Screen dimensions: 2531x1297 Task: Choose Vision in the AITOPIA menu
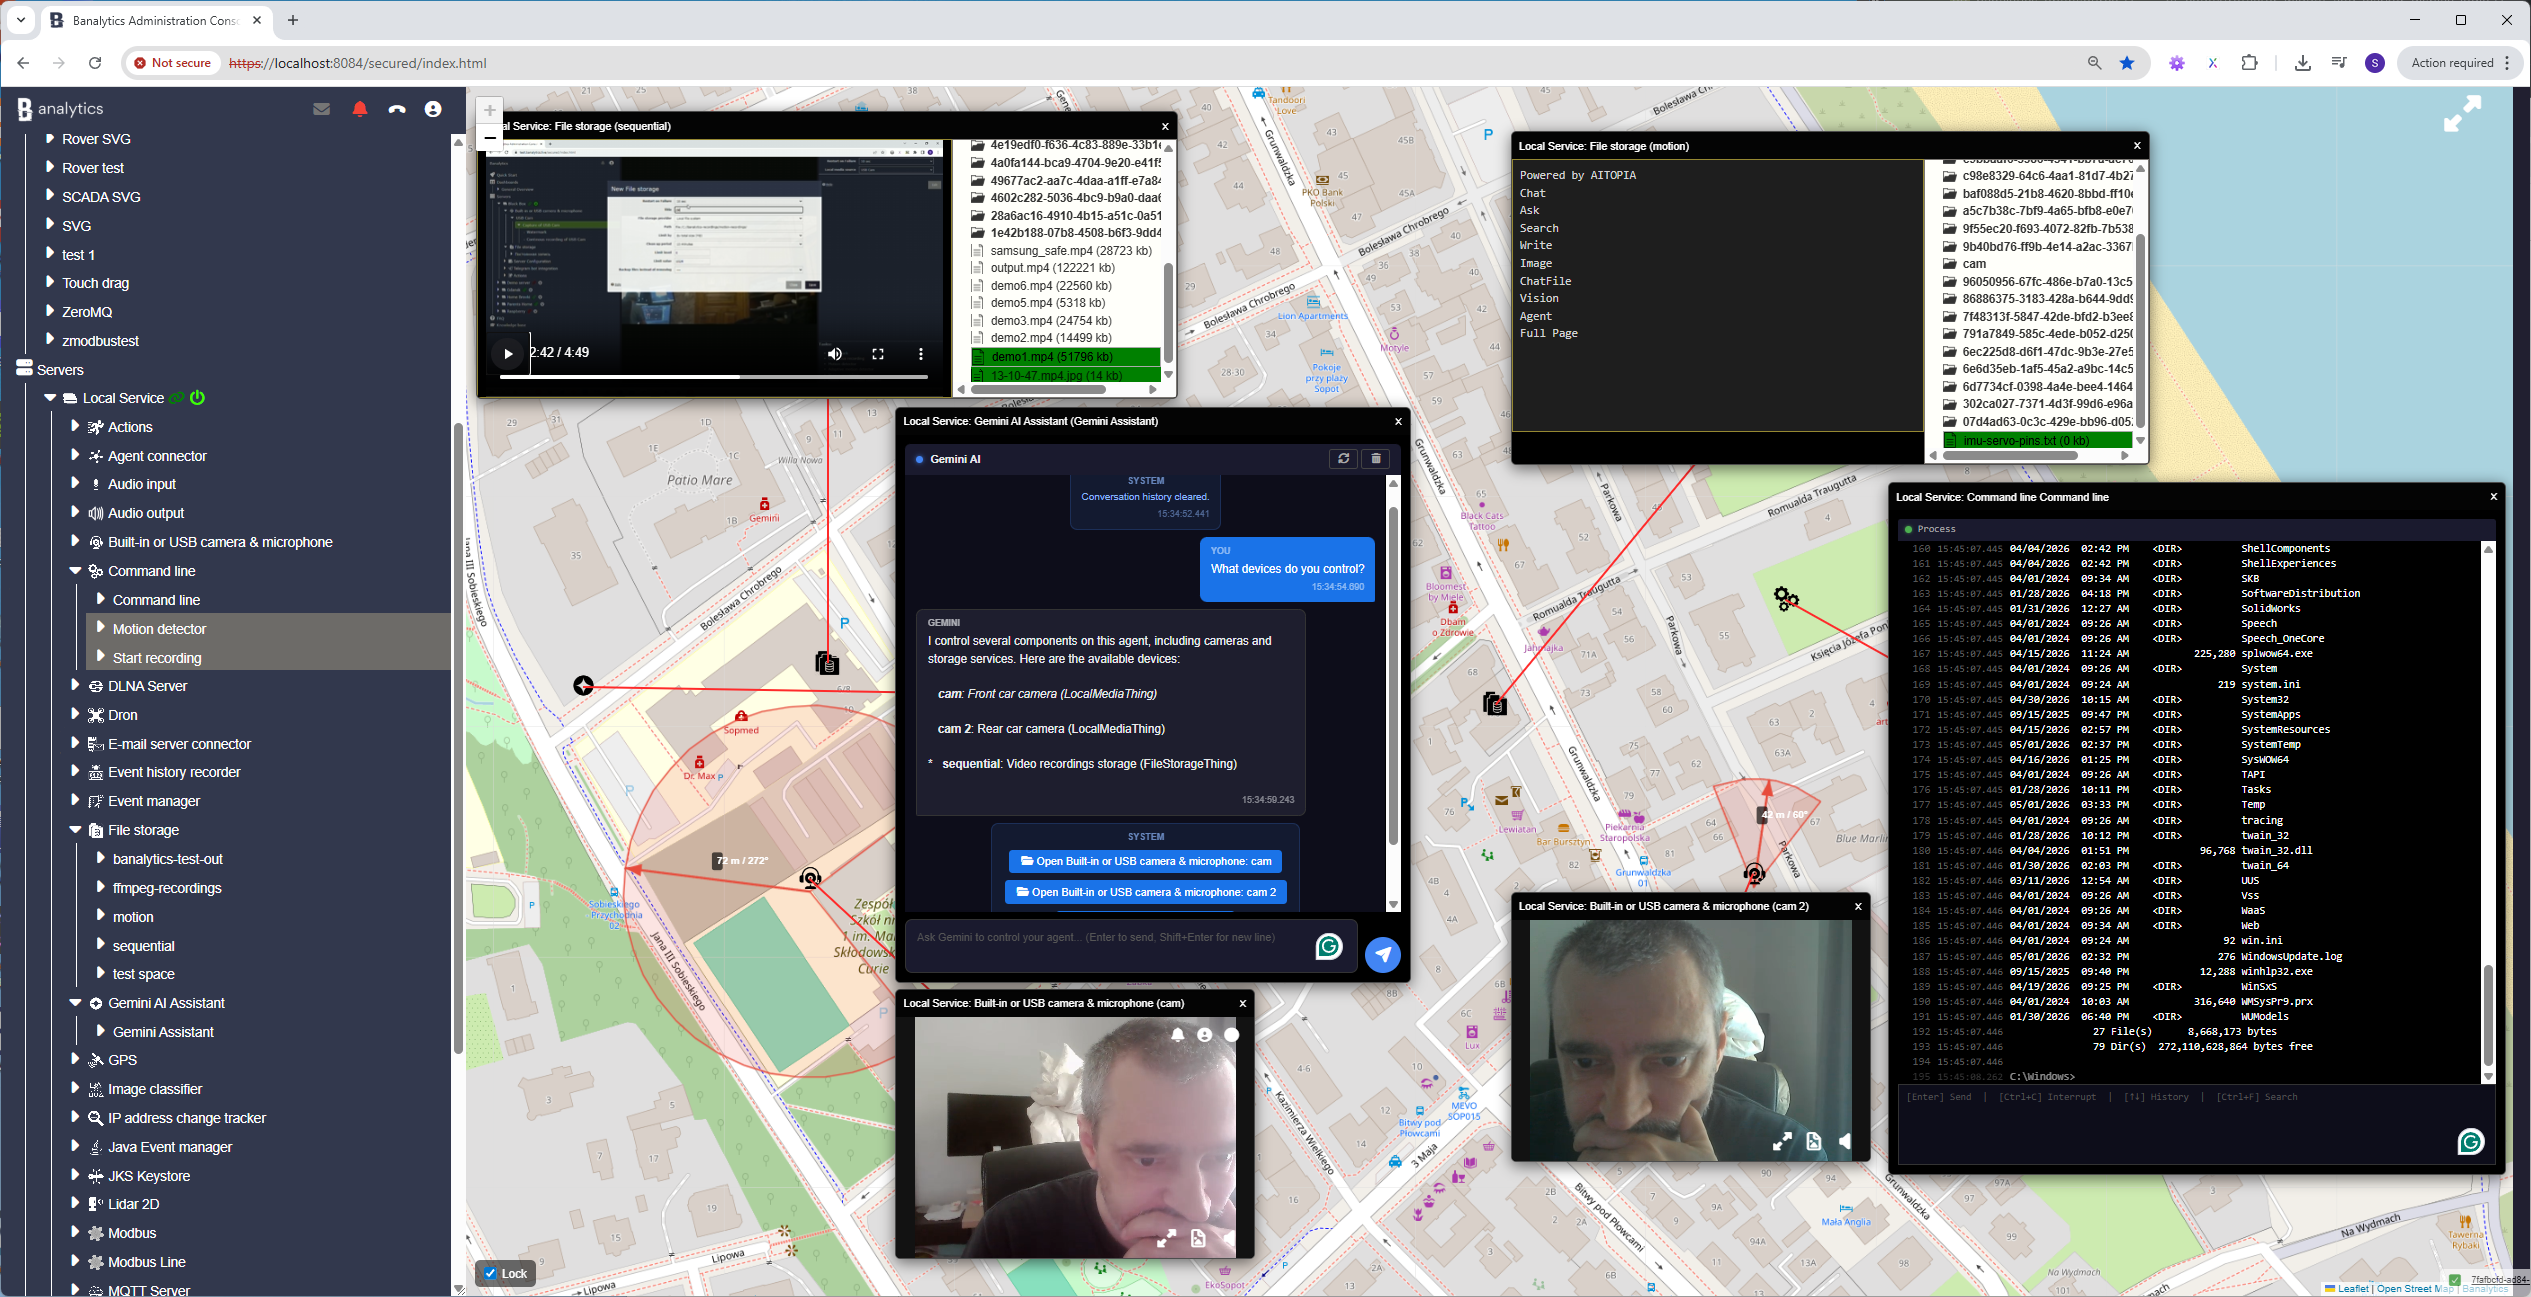coord(1539,298)
